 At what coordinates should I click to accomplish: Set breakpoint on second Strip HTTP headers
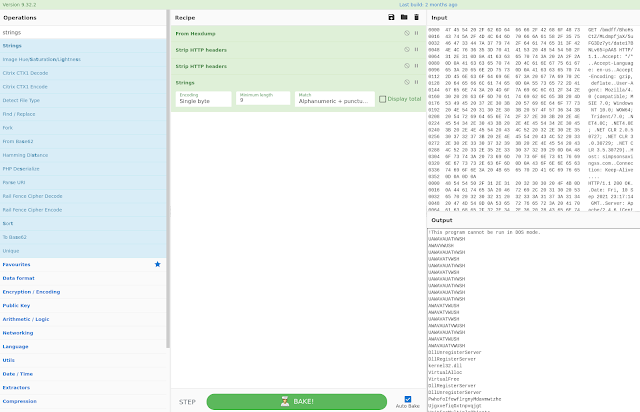coord(416,66)
